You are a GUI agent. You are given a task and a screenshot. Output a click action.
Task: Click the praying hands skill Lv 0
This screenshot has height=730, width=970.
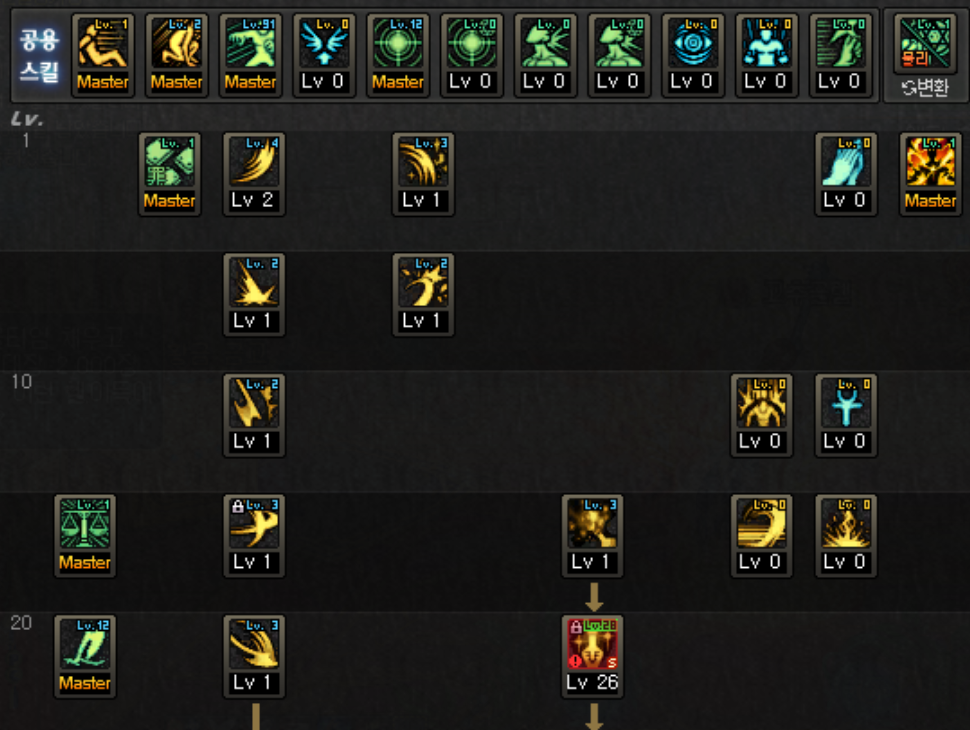(846, 174)
